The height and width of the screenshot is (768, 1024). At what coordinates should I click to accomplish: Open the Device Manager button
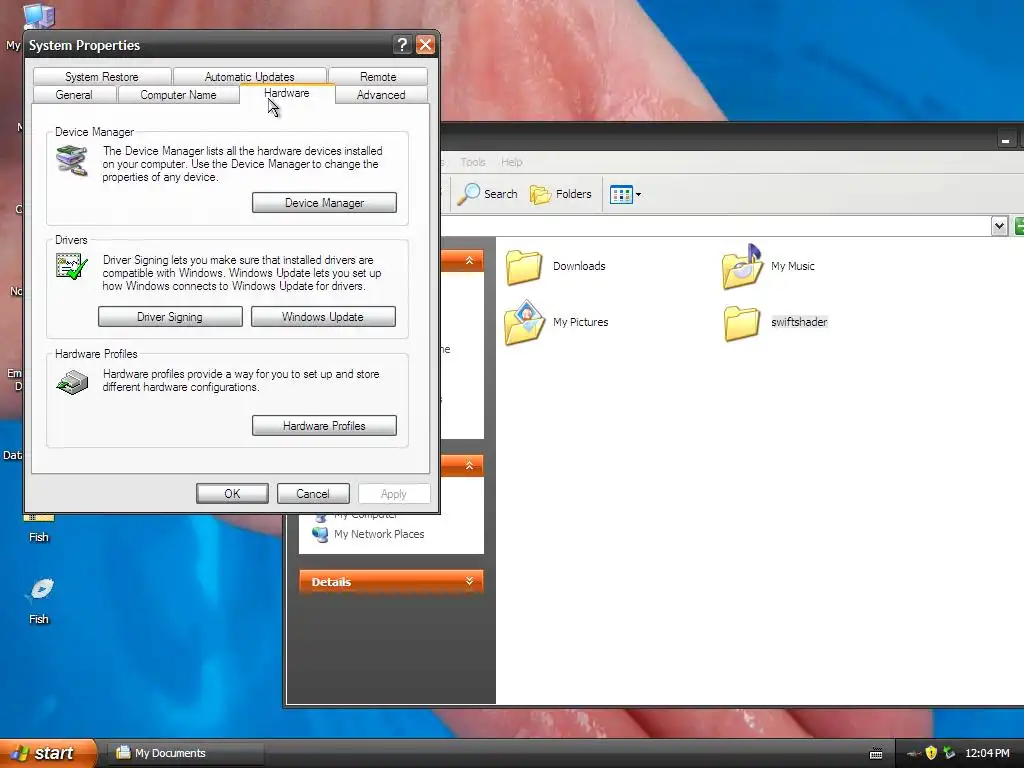[x=324, y=202]
